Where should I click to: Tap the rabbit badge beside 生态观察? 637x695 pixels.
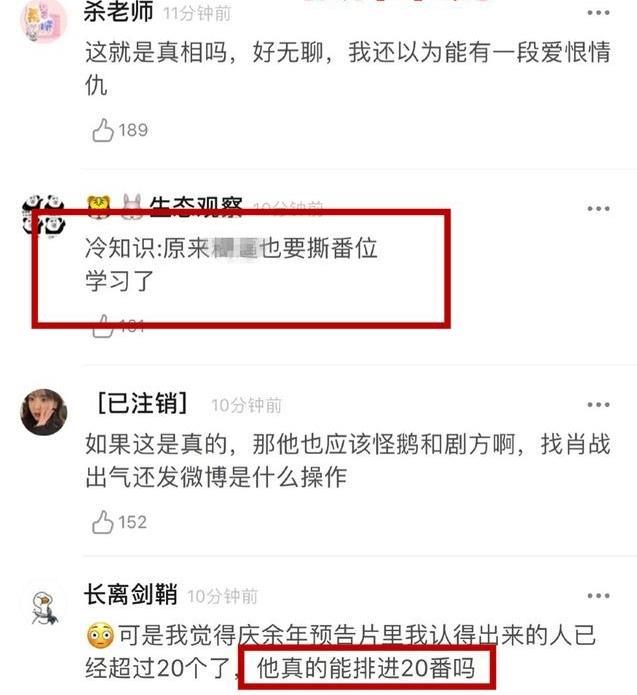pyautogui.click(x=131, y=206)
